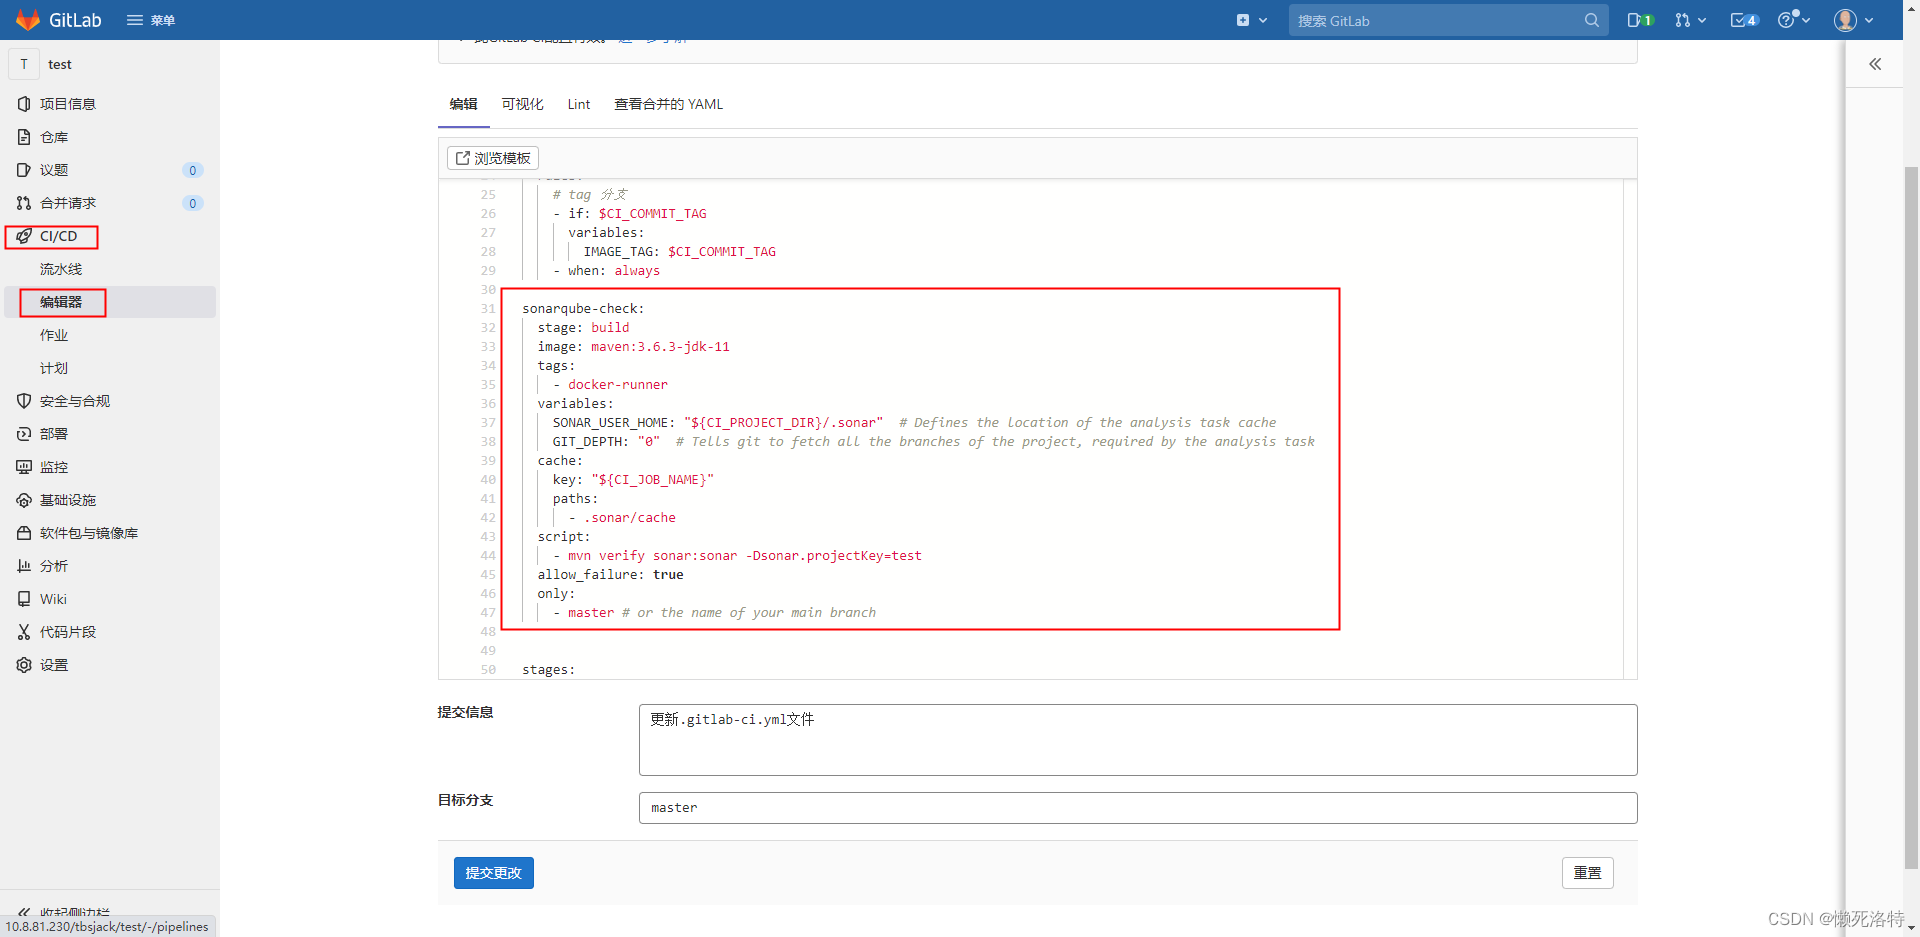1920x937 pixels.
Task: Click the 仓库 repository icon
Action: (24, 137)
